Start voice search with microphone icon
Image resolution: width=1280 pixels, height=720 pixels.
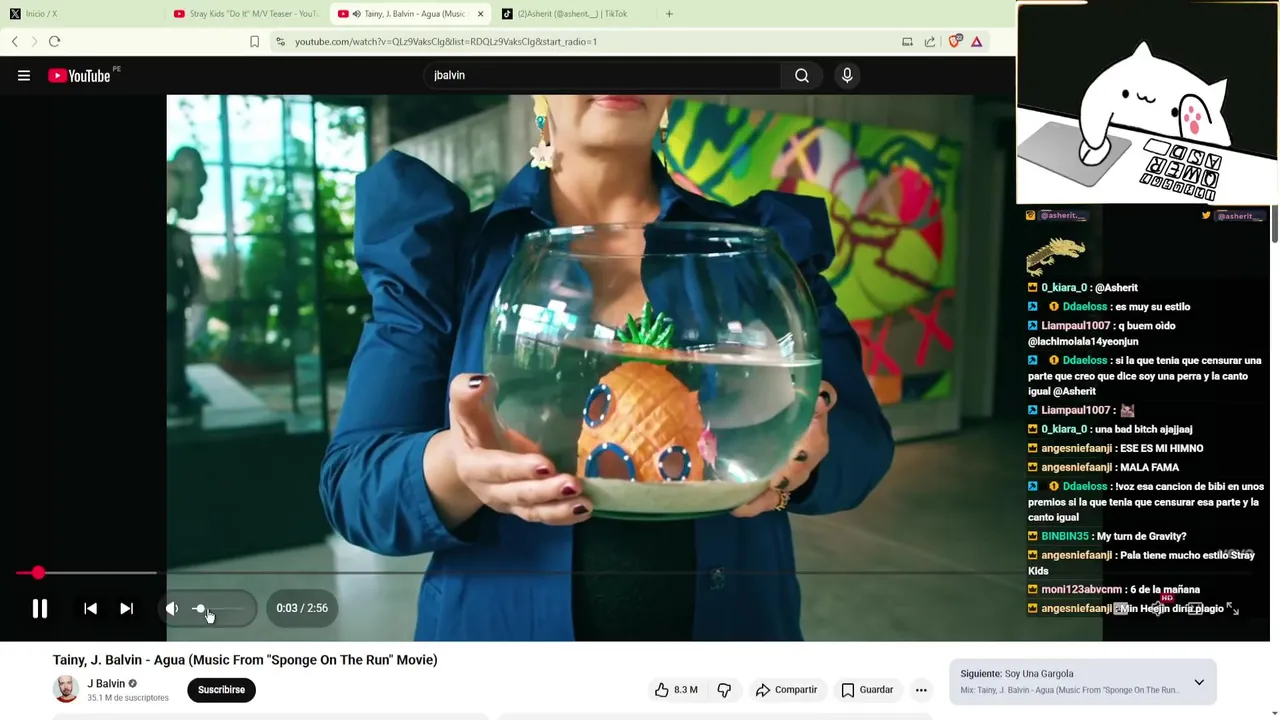[847, 75]
